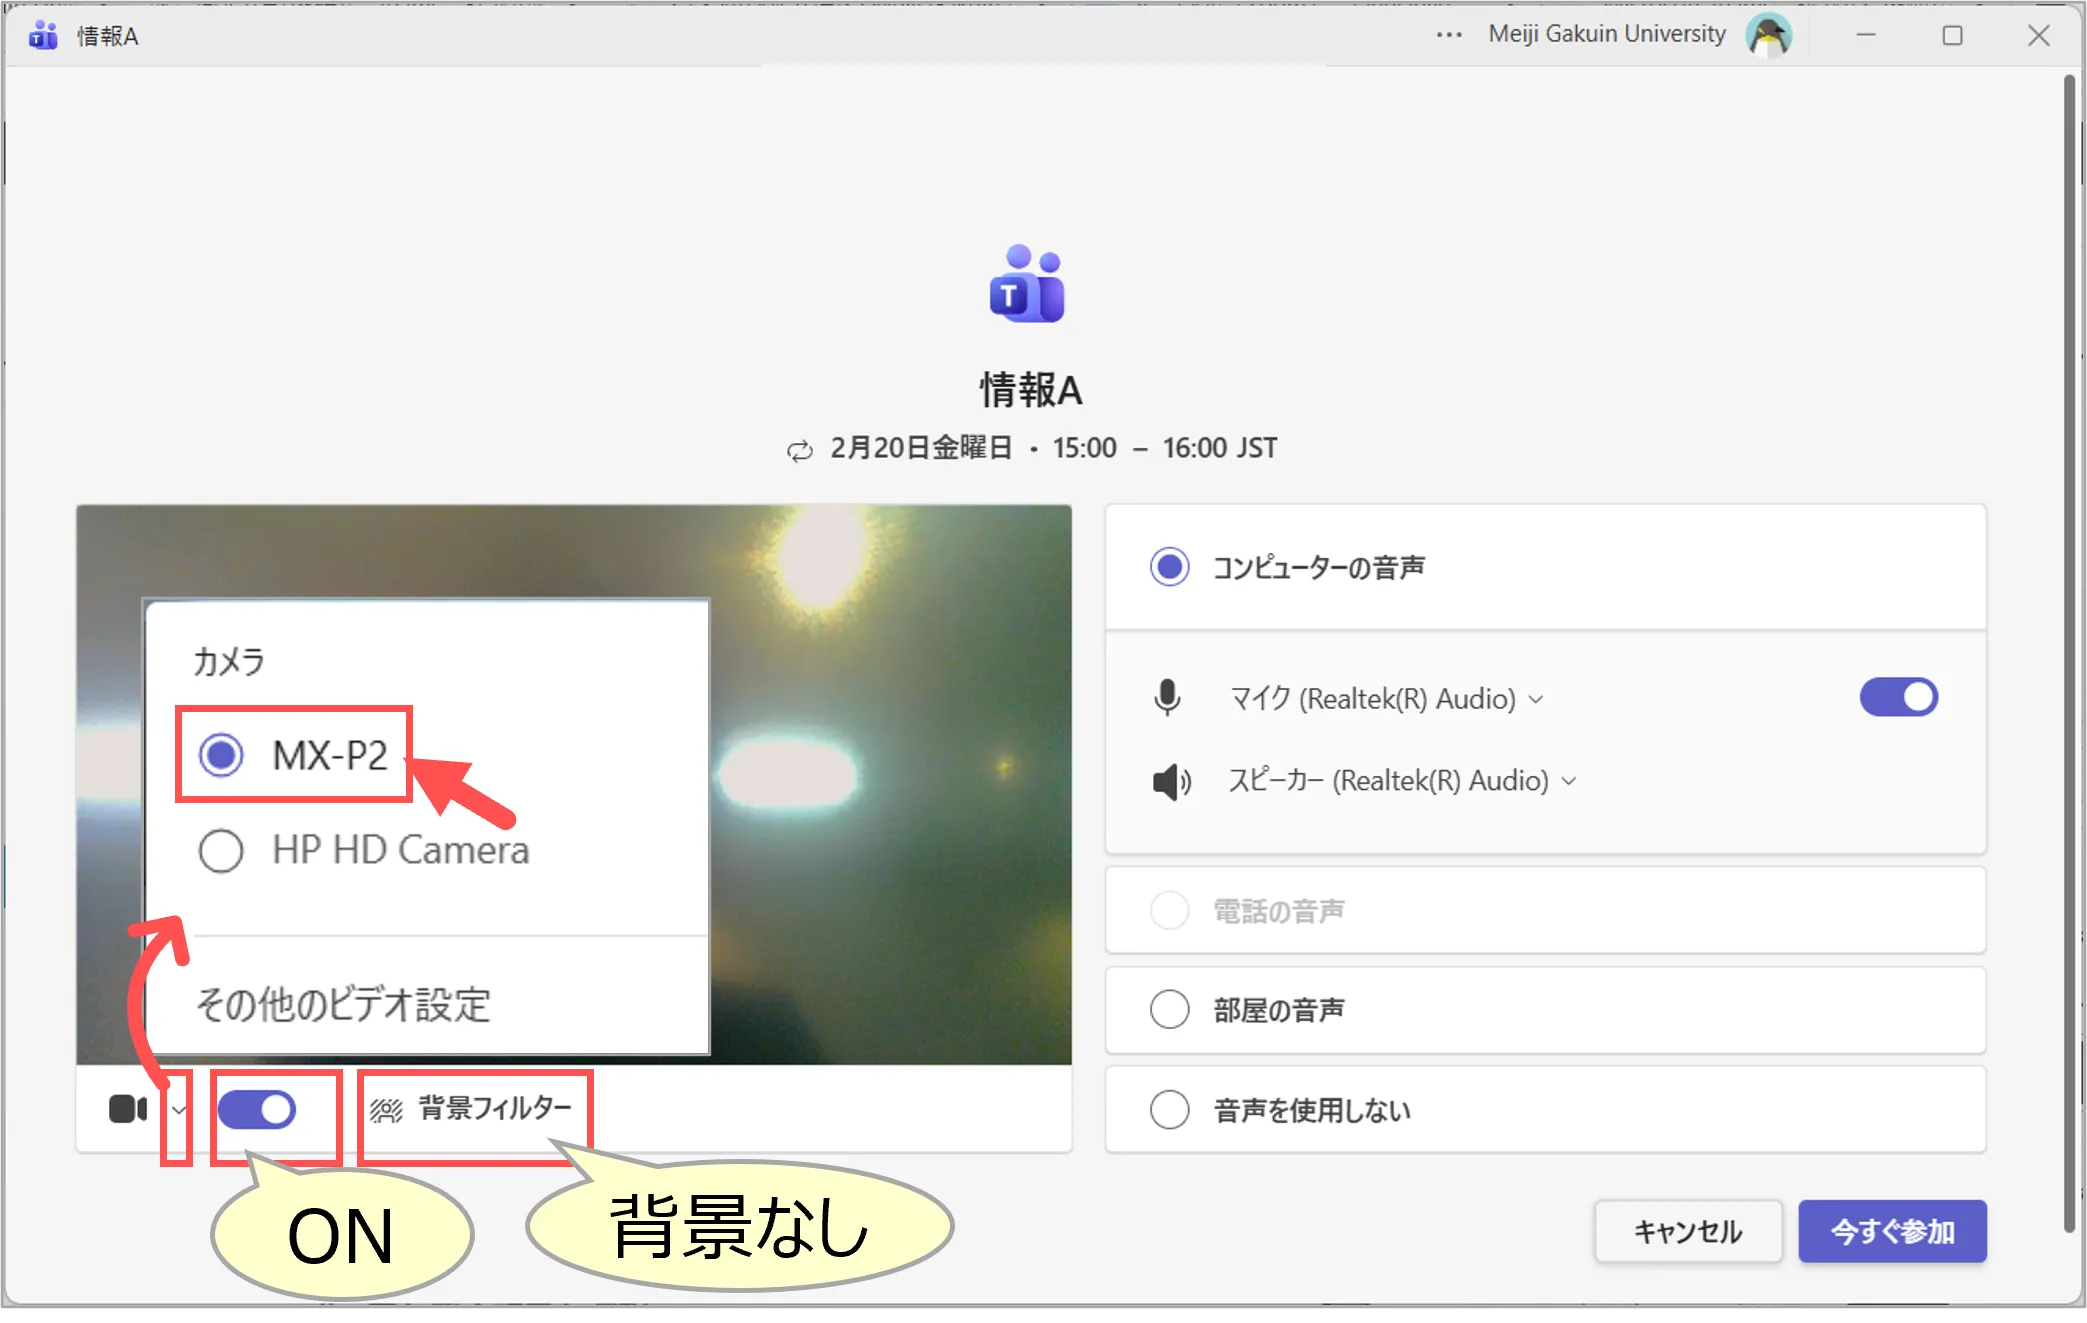Click the Teams logo in title bar
Viewport: 2087px width, 1323px height.
(x=43, y=36)
